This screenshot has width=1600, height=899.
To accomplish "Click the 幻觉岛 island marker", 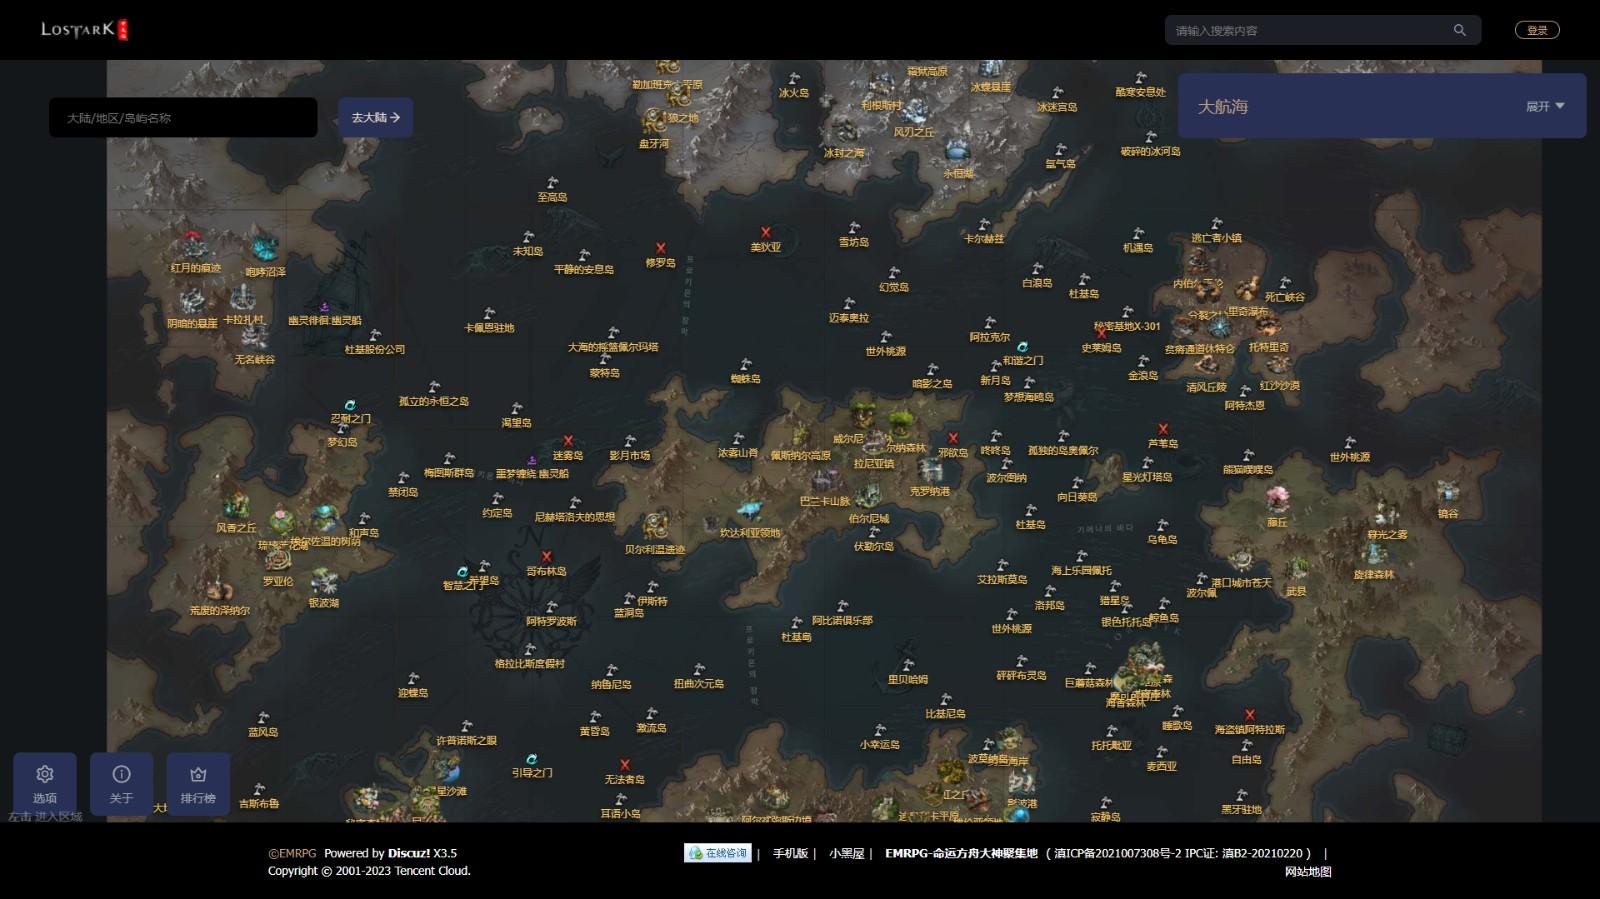I will [894, 273].
